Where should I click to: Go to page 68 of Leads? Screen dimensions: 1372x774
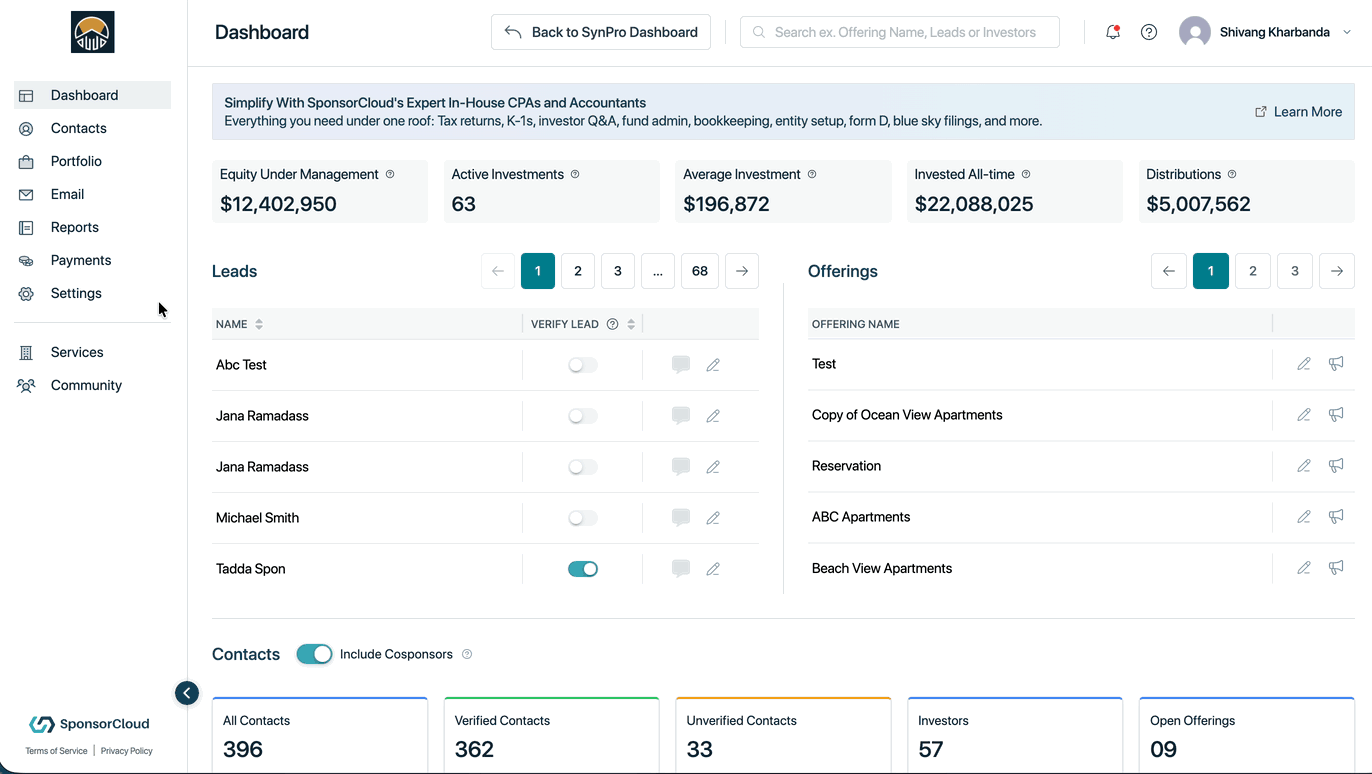click(x=700, y=271)
